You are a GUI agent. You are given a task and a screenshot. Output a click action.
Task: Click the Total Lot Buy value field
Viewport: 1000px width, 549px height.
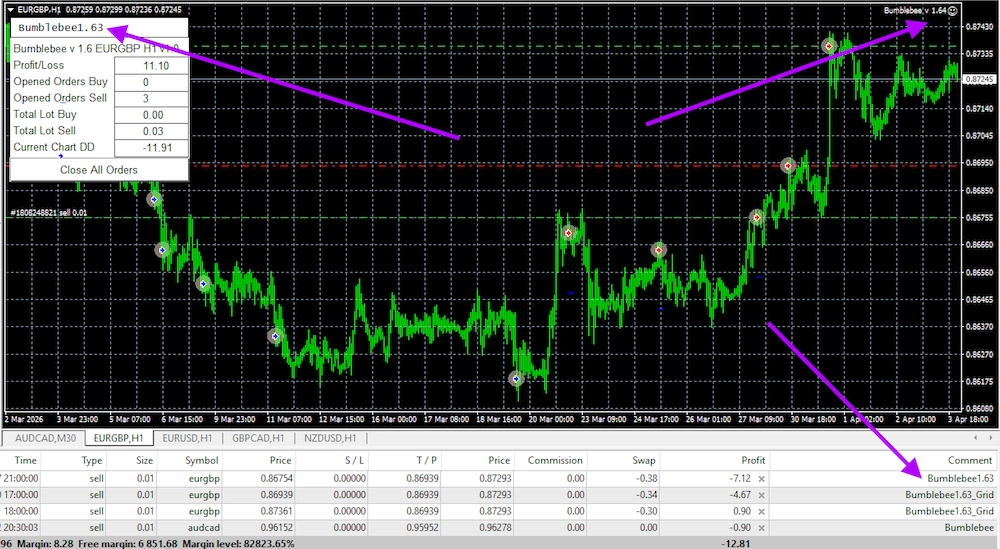(x=151, y=115)
